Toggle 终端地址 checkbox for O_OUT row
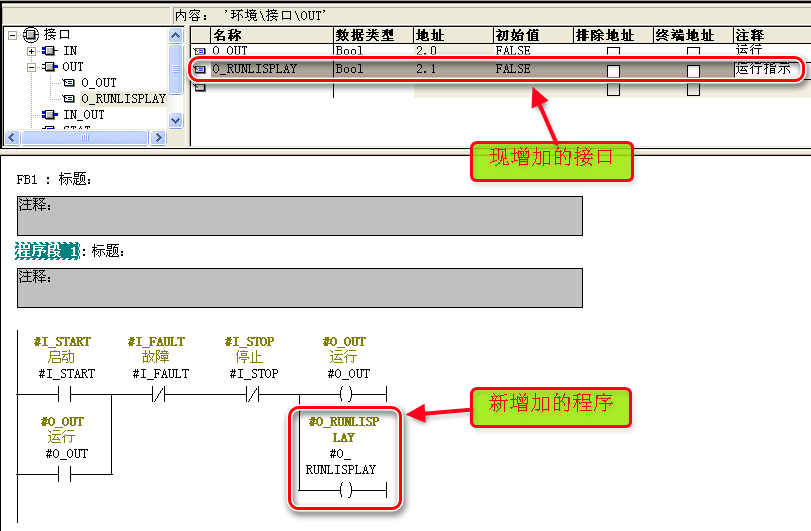This screenshot has width=811, height=531. (x=693, y=51)
